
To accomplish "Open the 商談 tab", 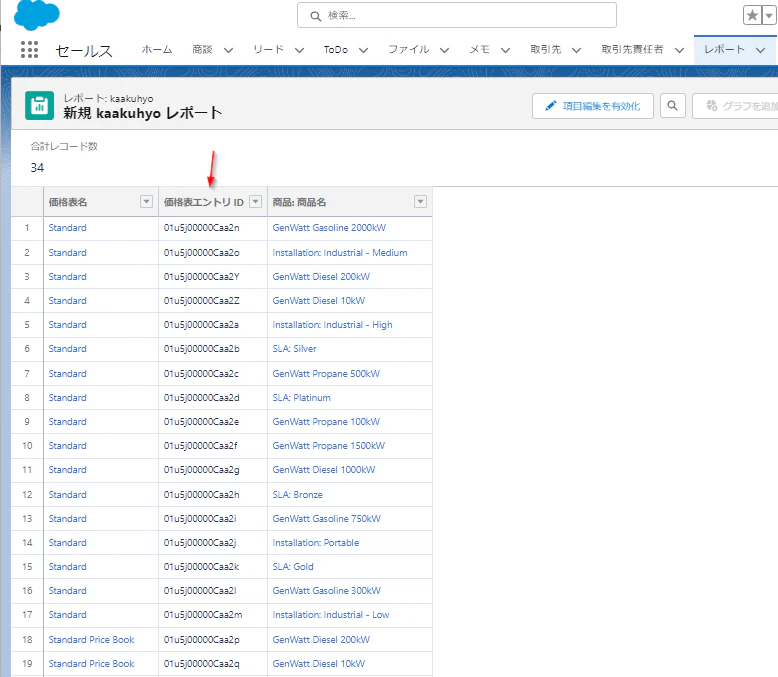I will pyautogui.click(x=202, y=50).
